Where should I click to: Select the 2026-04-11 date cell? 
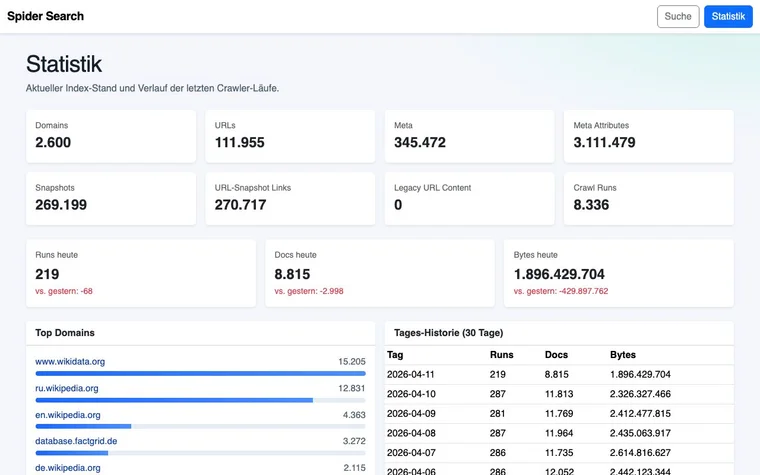(411, 375)
